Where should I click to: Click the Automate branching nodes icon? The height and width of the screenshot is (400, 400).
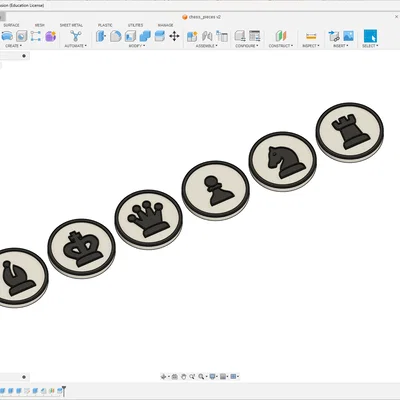coord(76,36)
